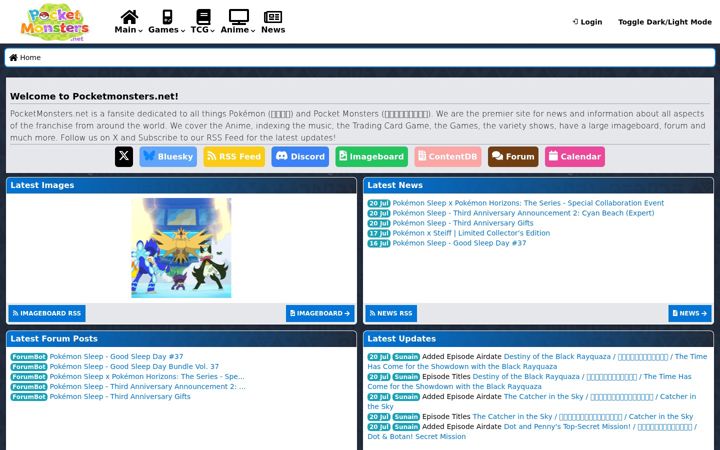Screen dimensions: 720x450
Task: Click the NEWS arrow button
Action: click(x=690, y=313)
